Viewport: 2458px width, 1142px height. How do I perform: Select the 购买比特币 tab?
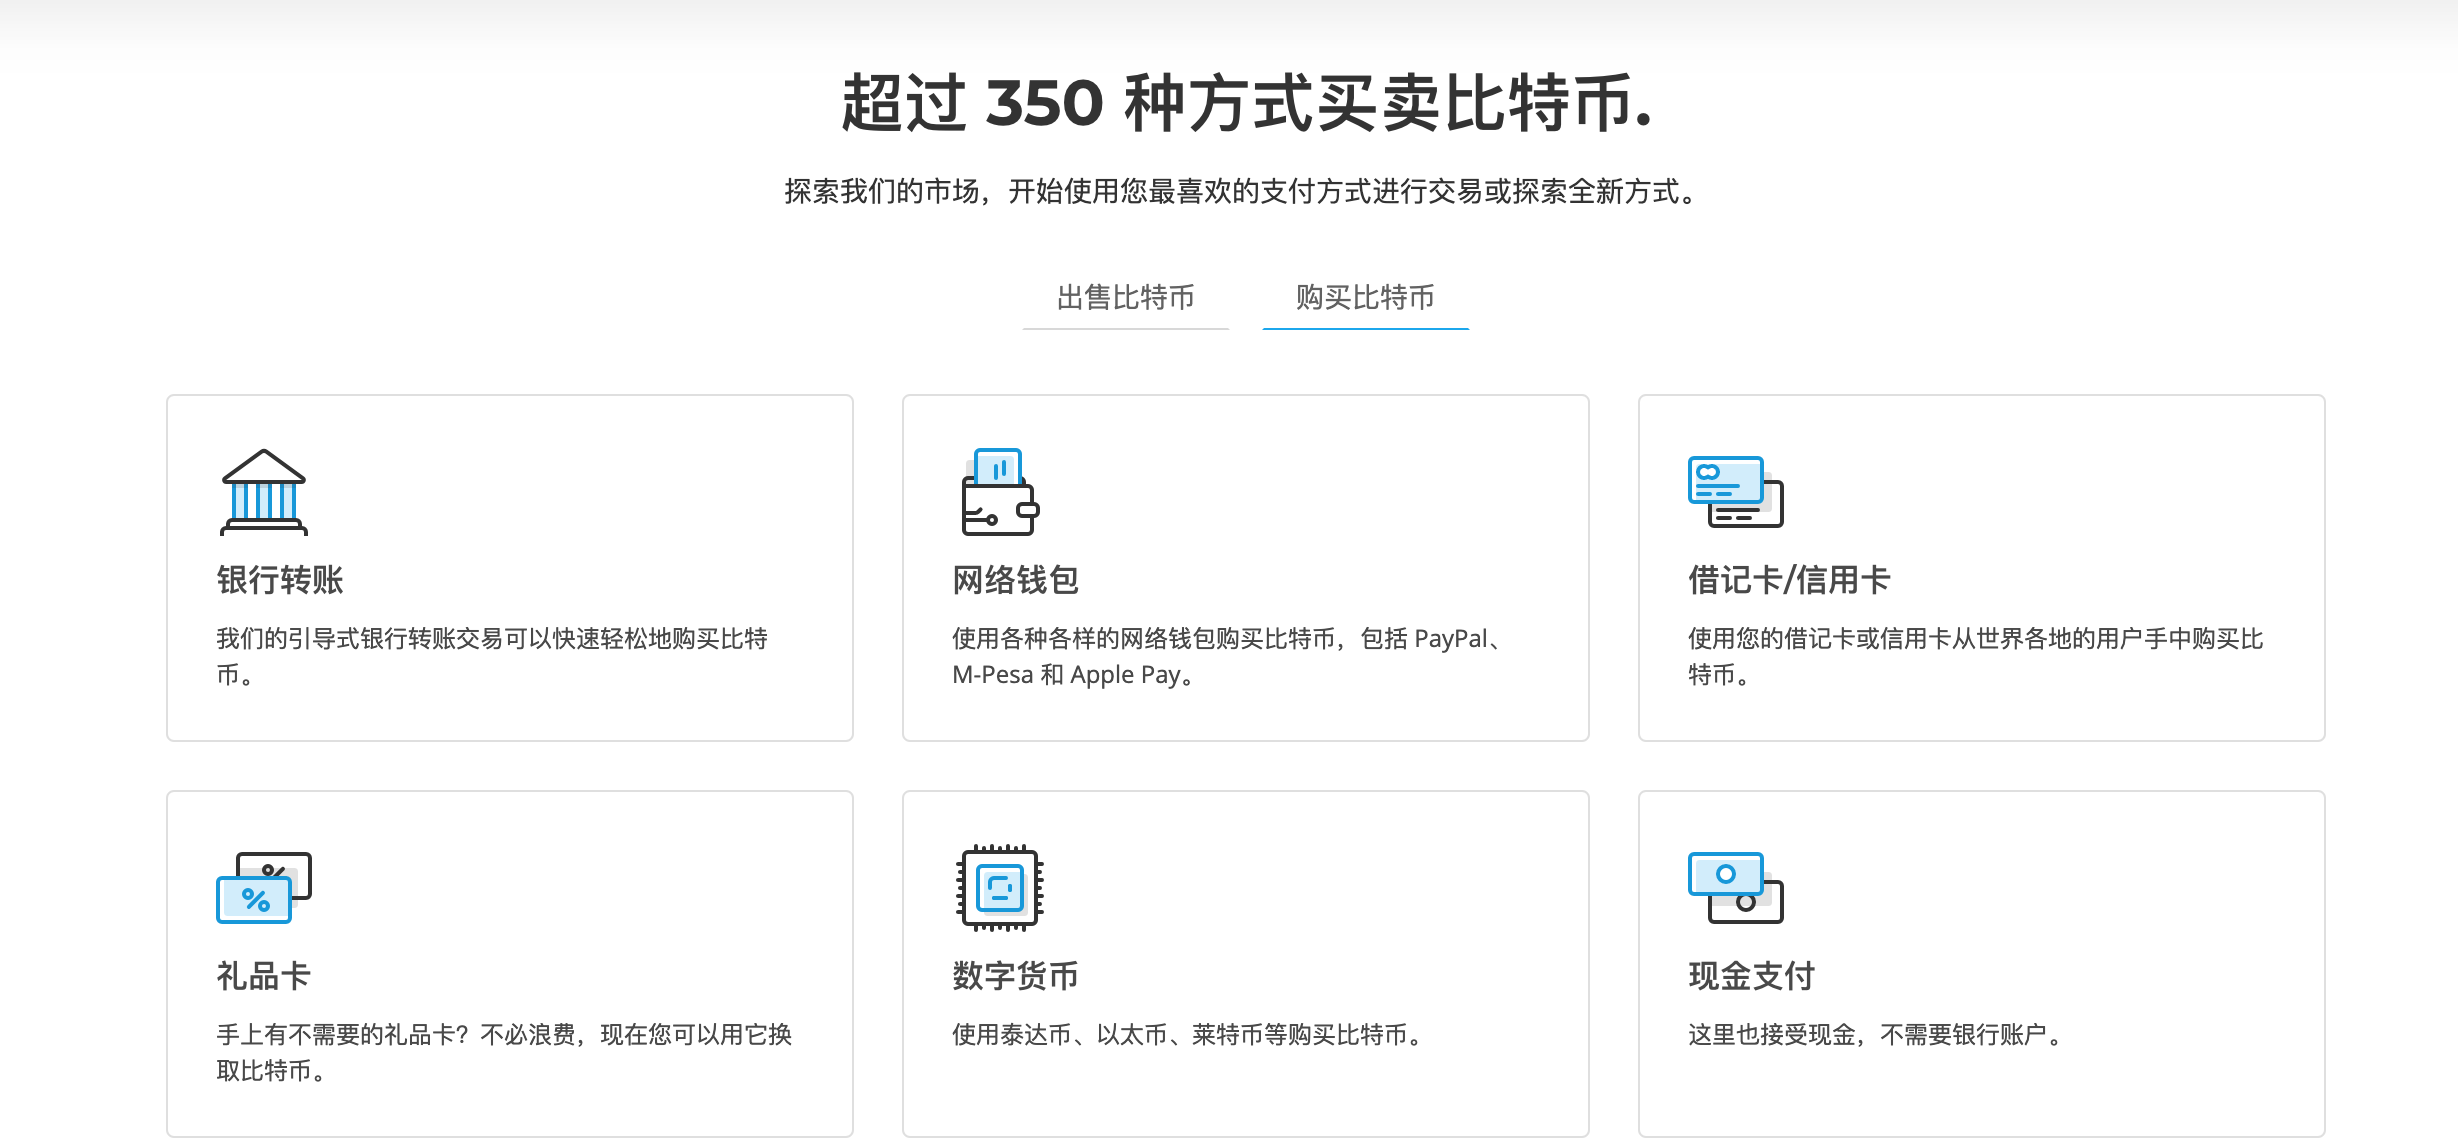1364,297
